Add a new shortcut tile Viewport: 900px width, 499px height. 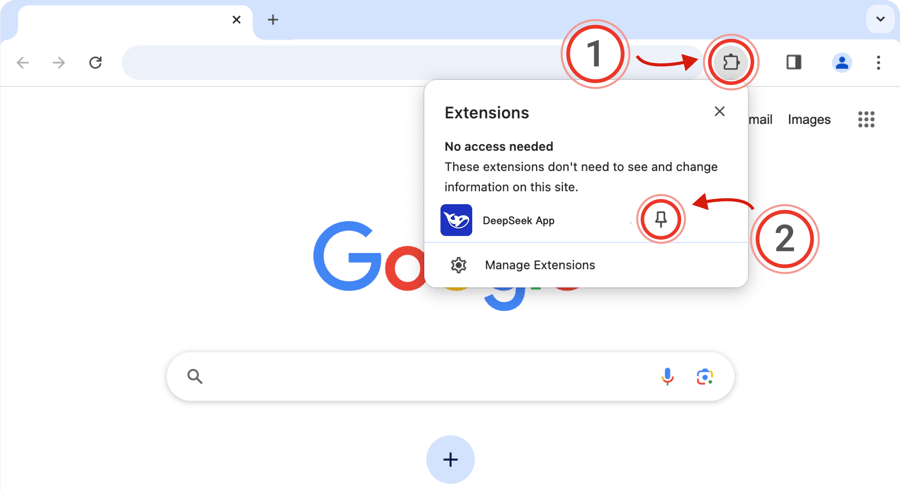451,459
